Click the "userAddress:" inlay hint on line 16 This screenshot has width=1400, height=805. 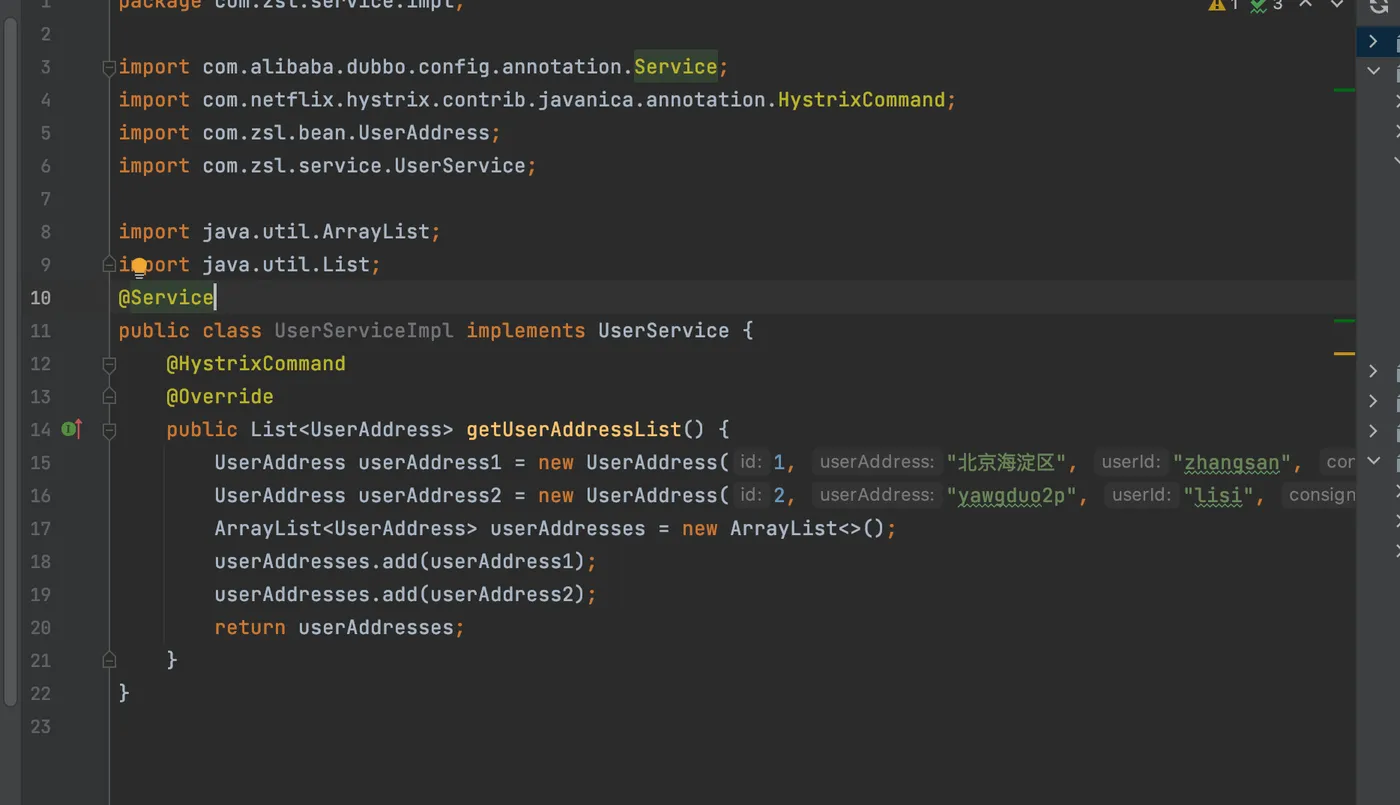click(x=876, y=495)
